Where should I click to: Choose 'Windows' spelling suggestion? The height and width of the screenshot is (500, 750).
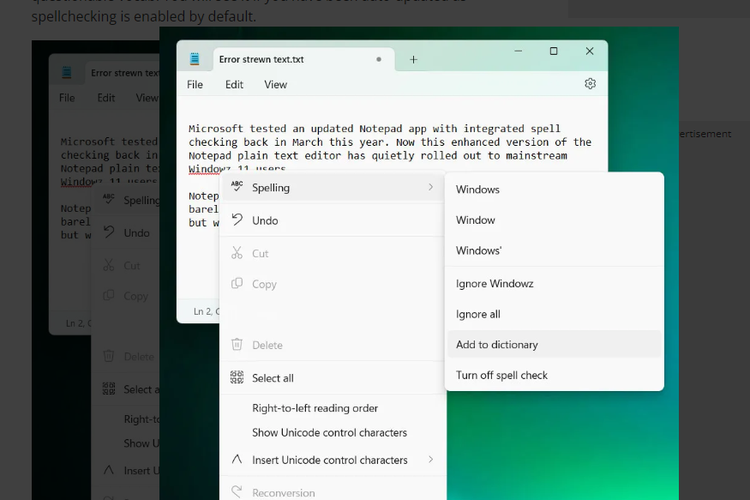pyautogui.click(x=478, y=189)
